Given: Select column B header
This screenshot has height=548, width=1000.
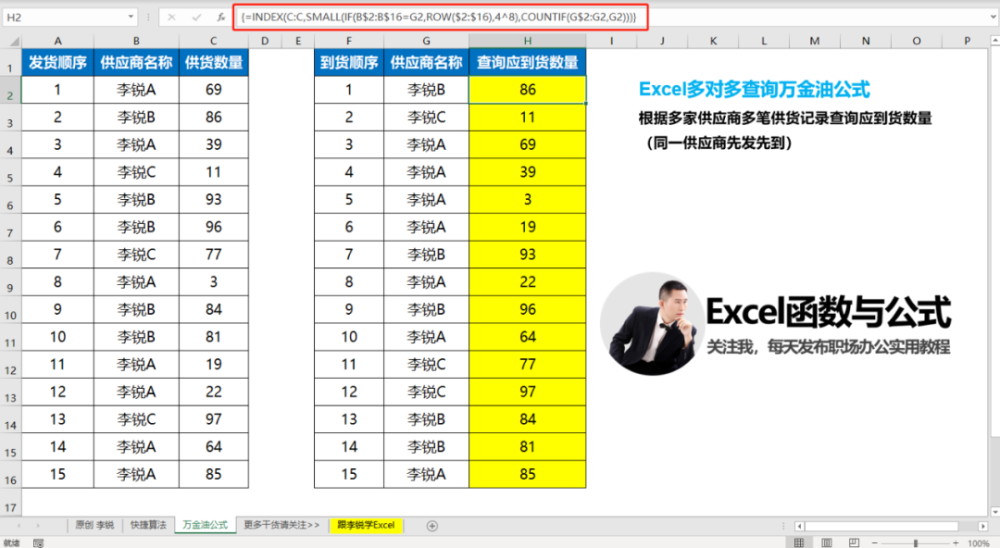Looking at the screenshot, I should pos(136,41).
